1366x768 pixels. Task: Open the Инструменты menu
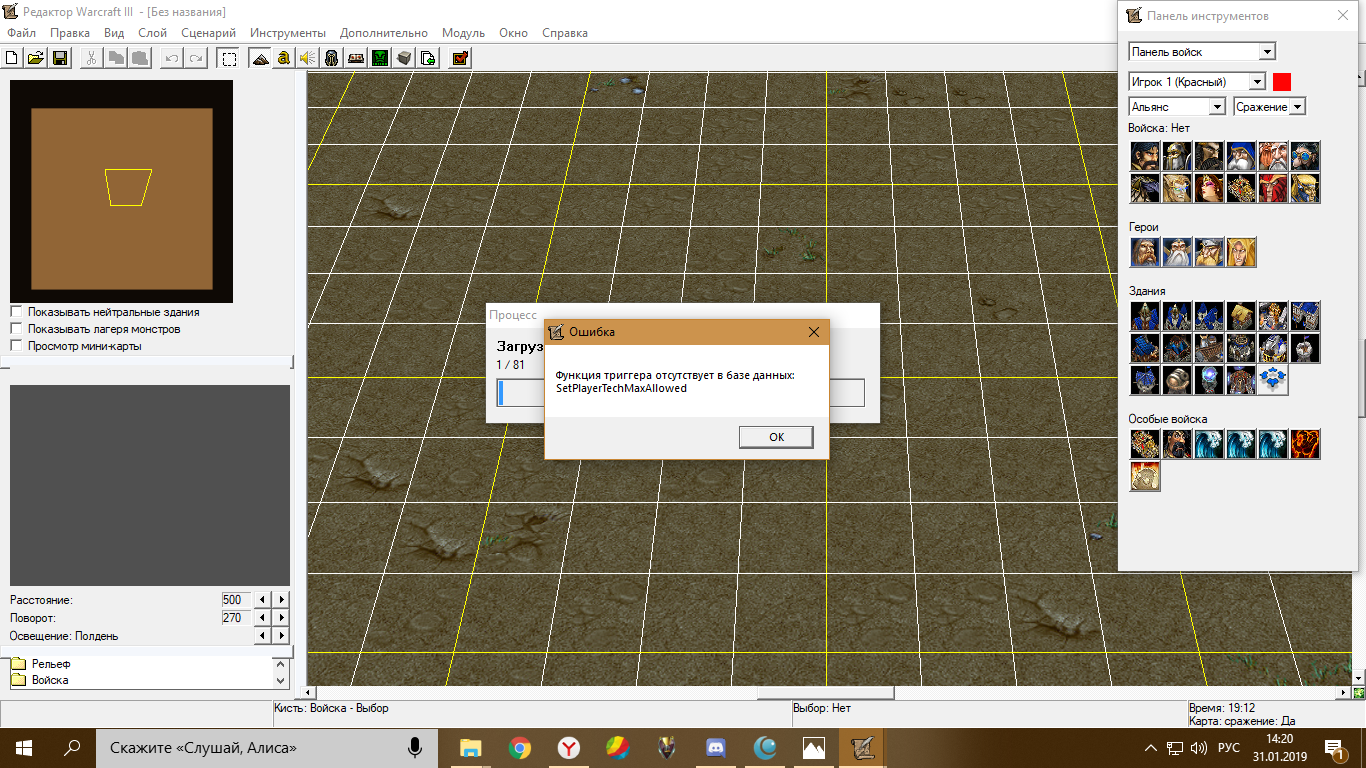coord(288,33)
